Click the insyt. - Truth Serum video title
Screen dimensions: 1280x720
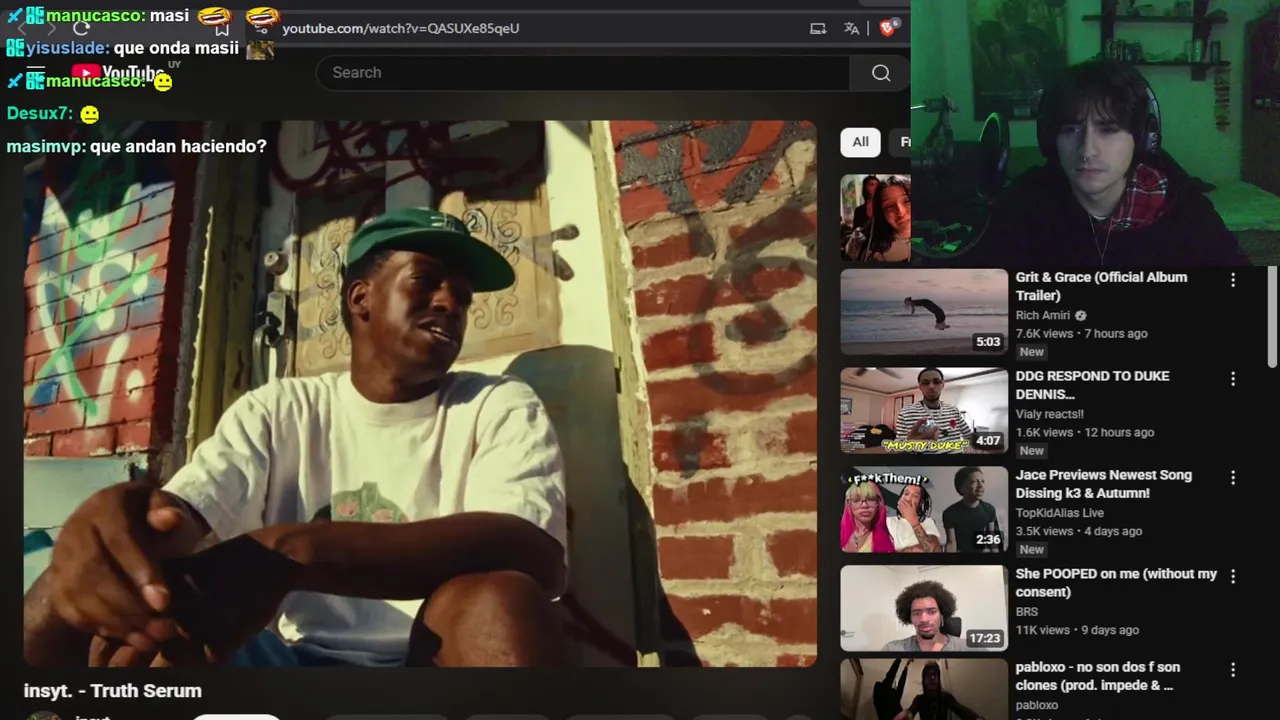click(x=113, y=691)
